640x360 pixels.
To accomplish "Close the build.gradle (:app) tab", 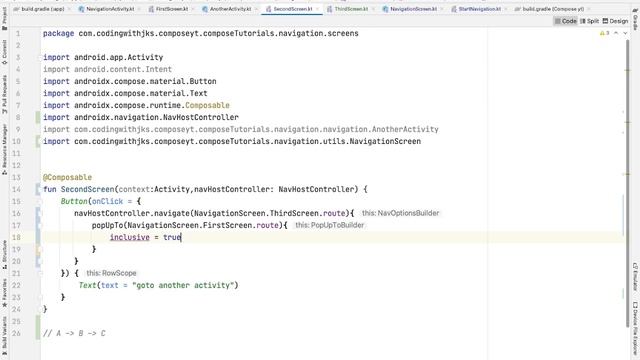I will click(69, 9).
